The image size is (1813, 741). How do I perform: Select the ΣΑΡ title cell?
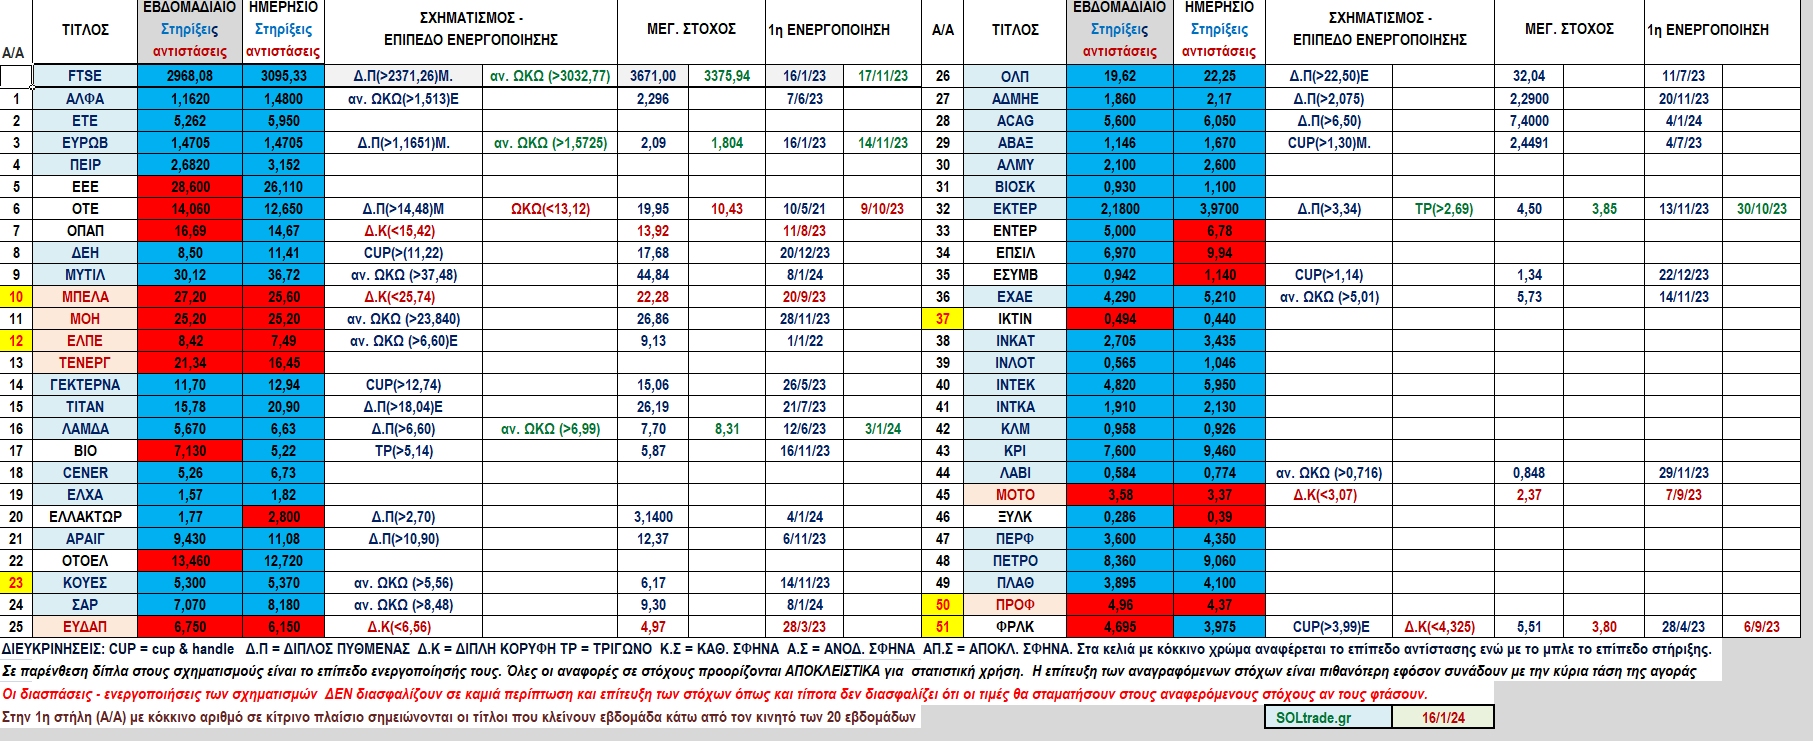[85, 605]
